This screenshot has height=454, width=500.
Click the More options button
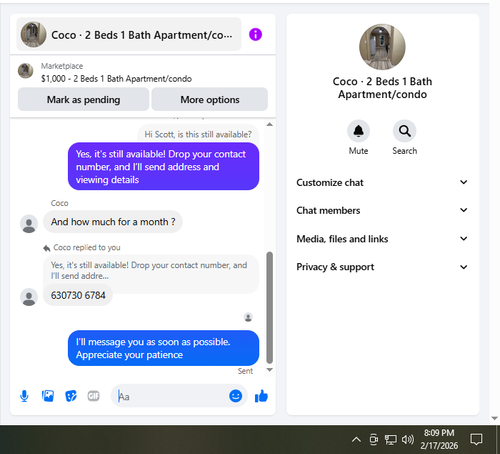(210, 99)
